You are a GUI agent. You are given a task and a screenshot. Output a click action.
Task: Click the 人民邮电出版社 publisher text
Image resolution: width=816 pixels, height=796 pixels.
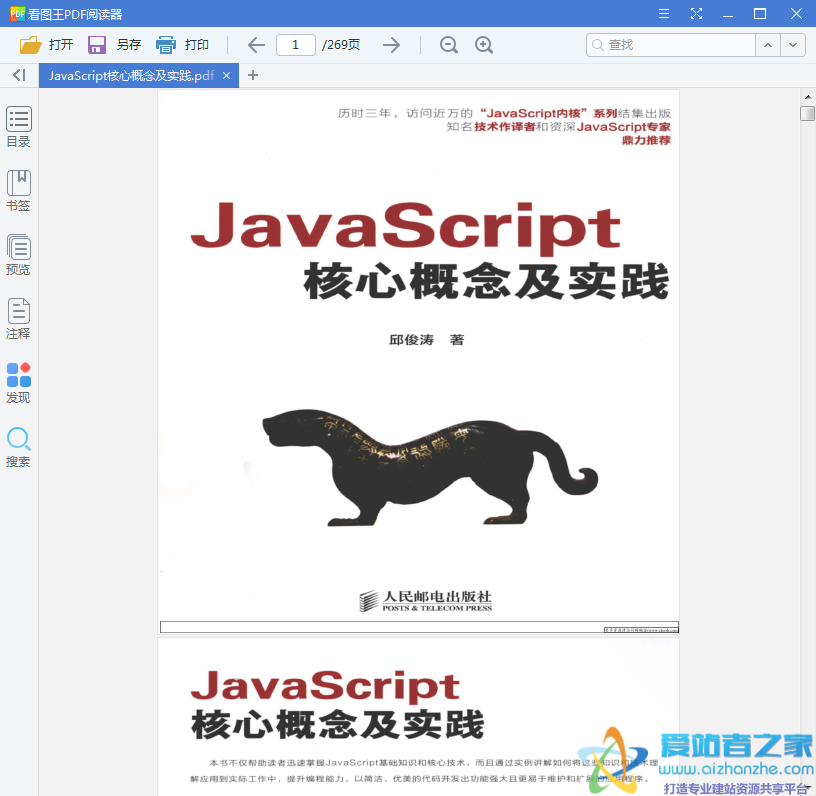(x=437, y=596)
